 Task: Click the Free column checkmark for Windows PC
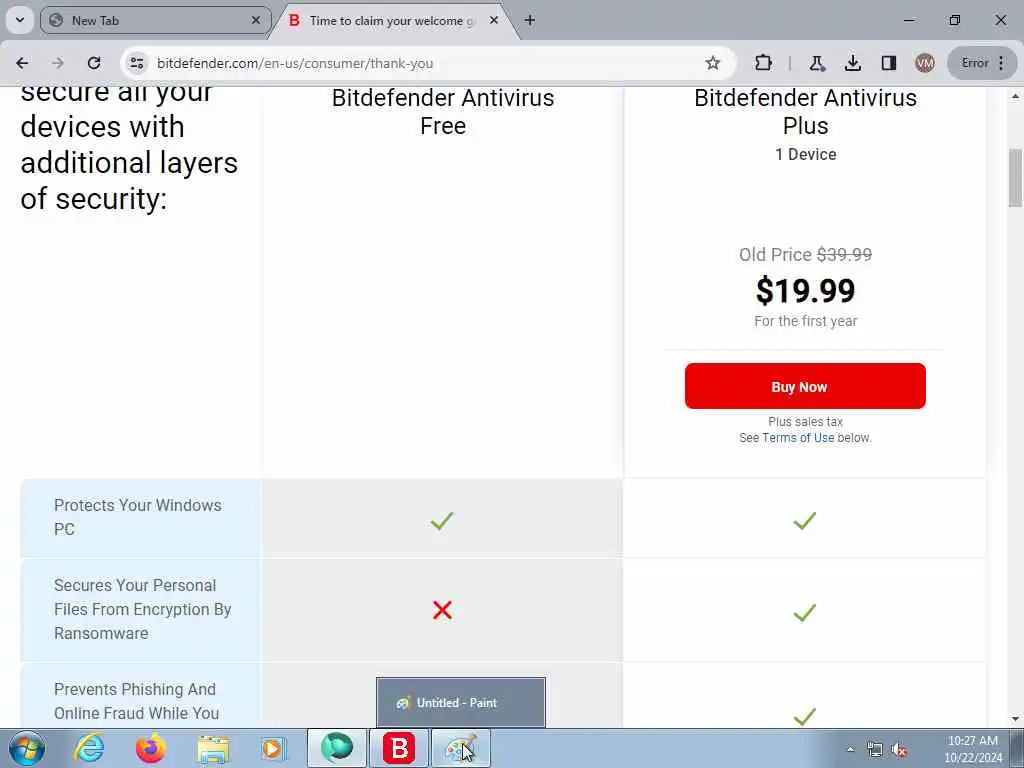coord(442,520)
